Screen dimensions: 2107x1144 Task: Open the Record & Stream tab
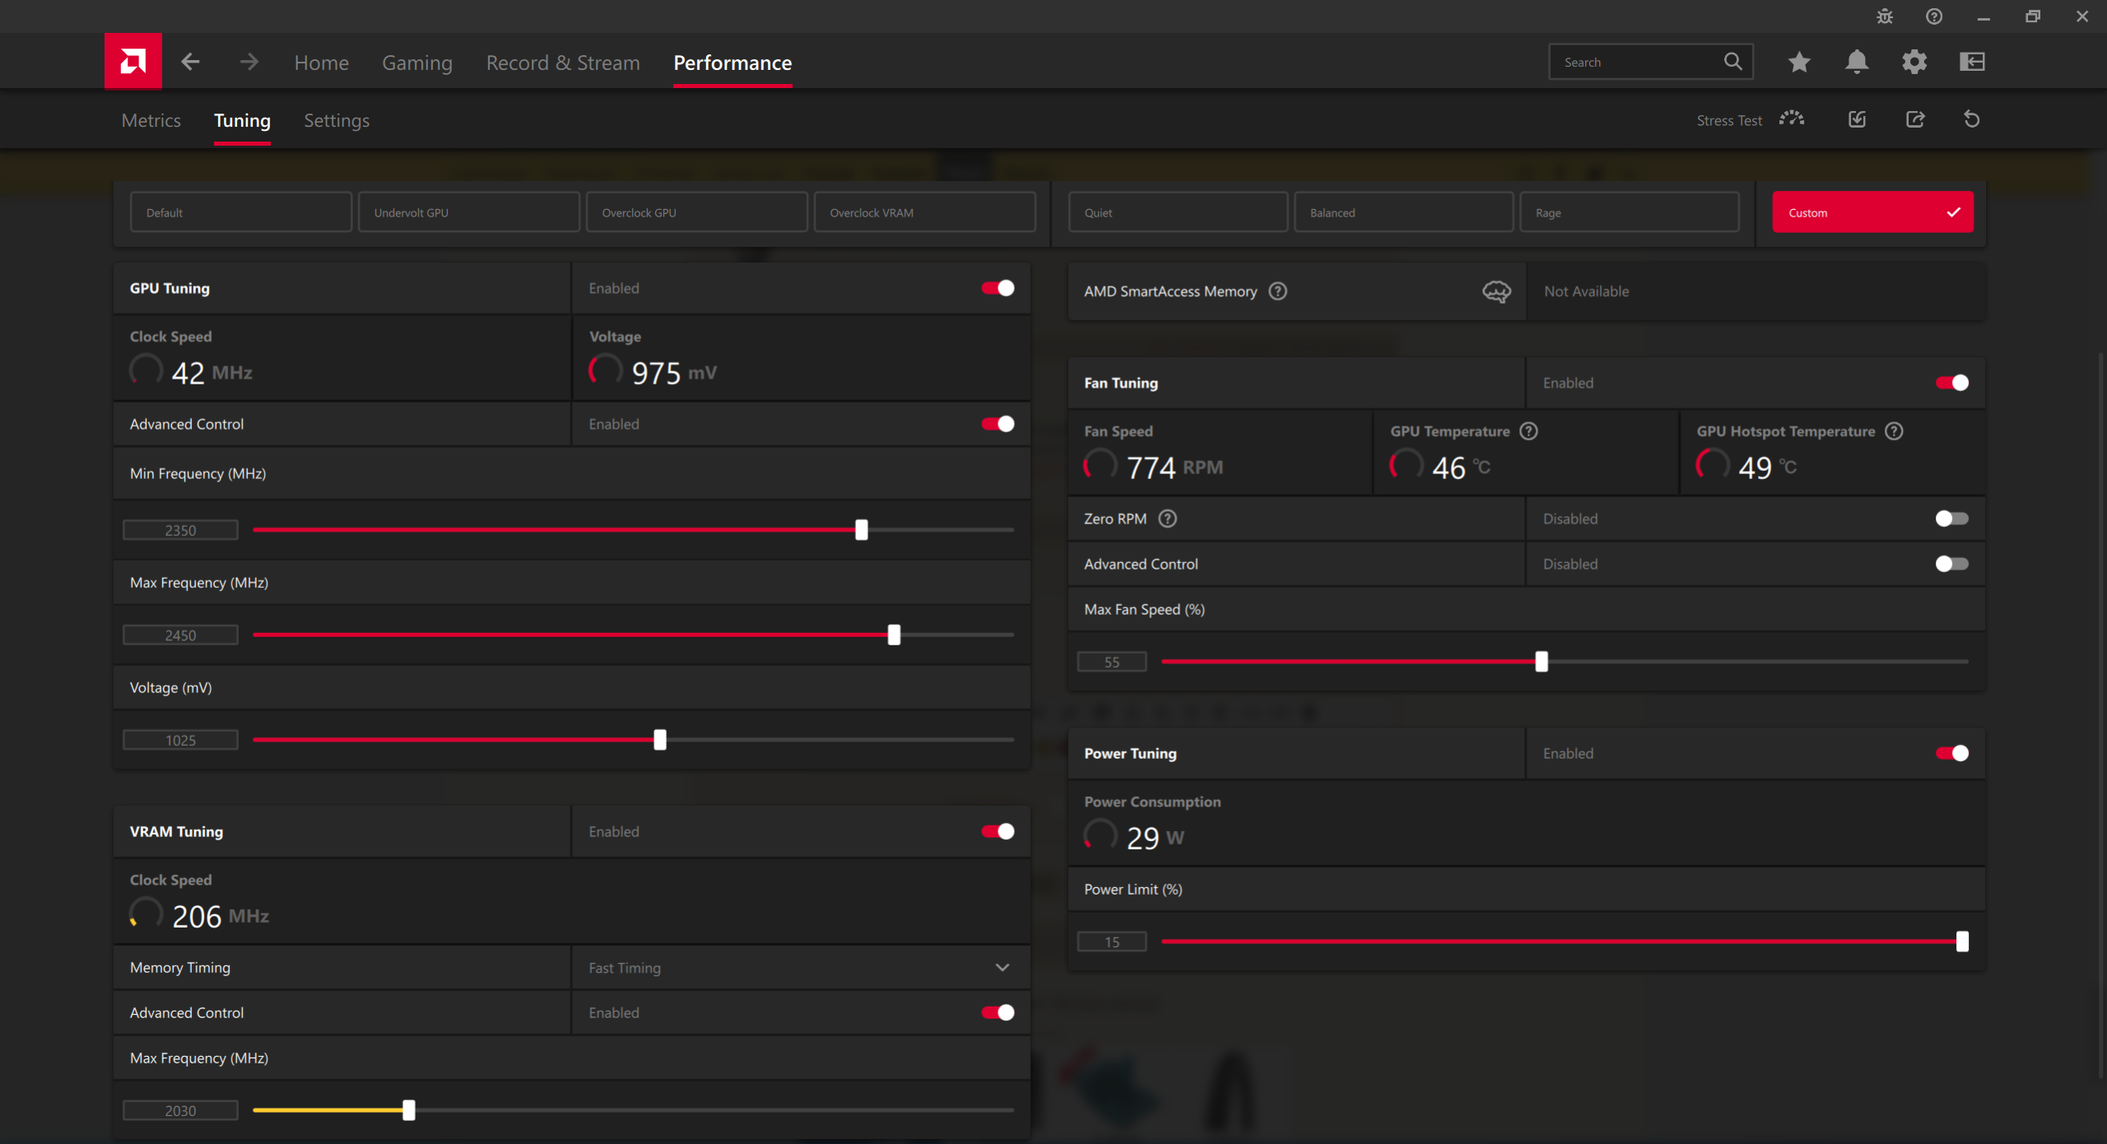click(563, 62)
